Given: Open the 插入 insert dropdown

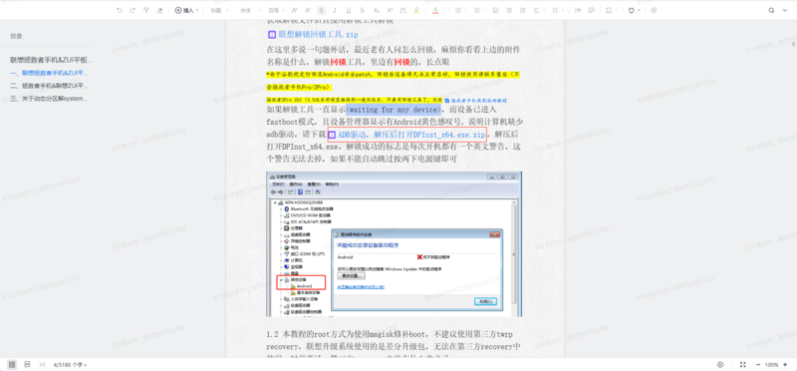Looking at the screenshot, I should point(186,10).
